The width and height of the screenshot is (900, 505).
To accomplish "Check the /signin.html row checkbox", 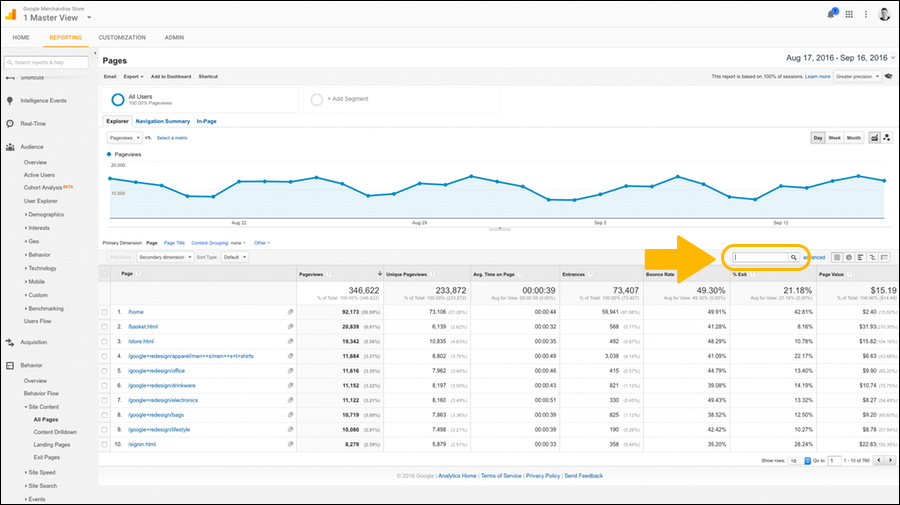I will click(104, 444).
